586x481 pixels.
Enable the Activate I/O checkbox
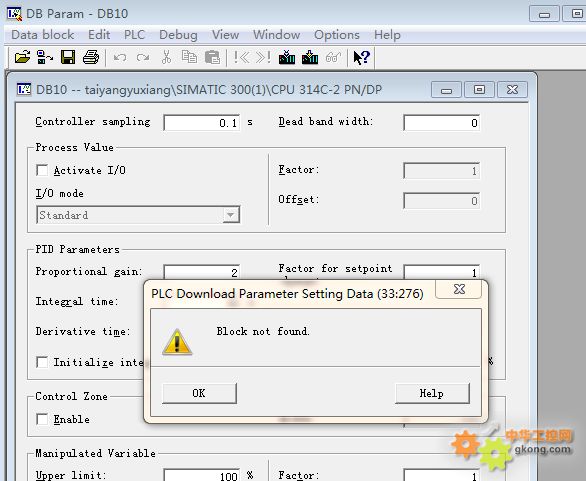point(42,170)
